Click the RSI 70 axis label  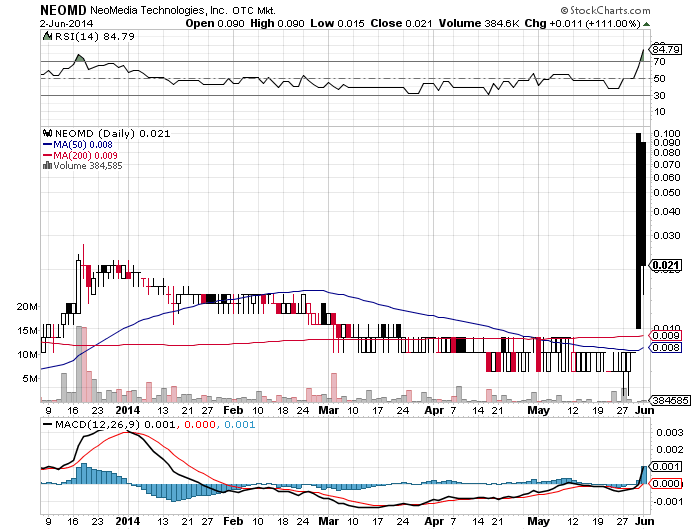tap(659, 62)
